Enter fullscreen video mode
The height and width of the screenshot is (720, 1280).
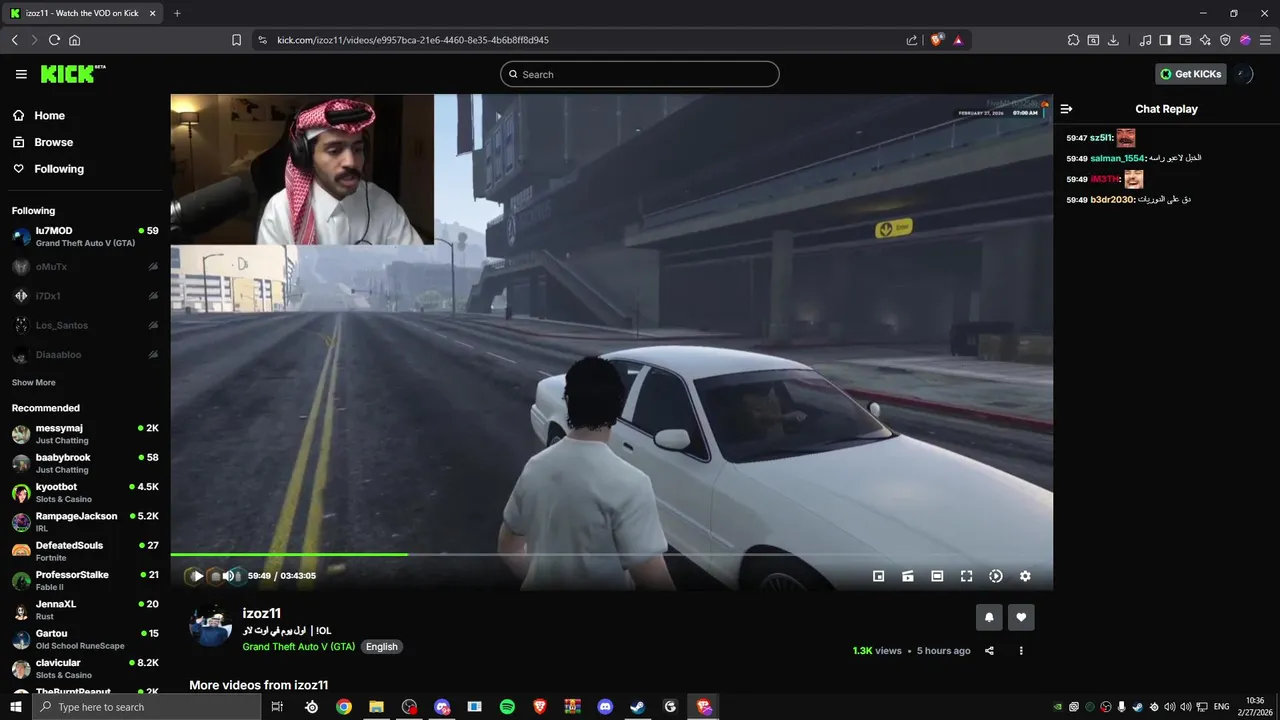coord(966,576)
